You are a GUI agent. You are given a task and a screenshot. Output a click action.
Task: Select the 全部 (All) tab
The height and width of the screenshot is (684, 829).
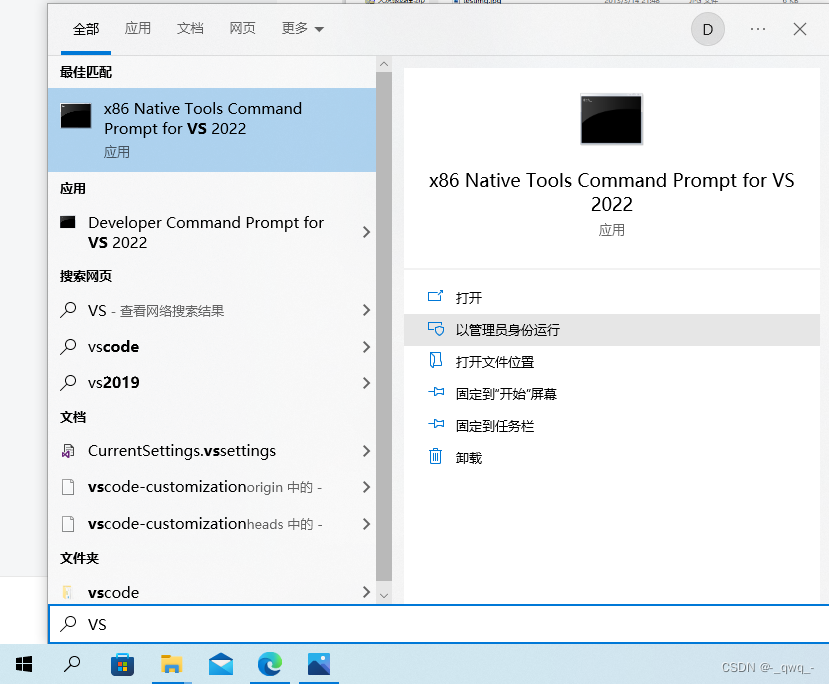(x=86, y=29)
